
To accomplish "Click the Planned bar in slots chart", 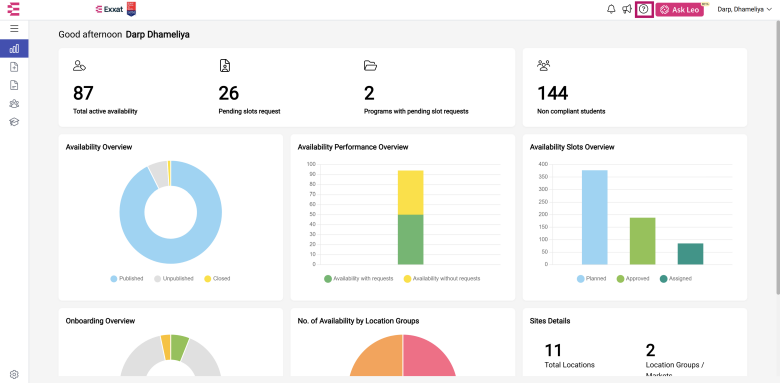I will click(x=594, y=217).
